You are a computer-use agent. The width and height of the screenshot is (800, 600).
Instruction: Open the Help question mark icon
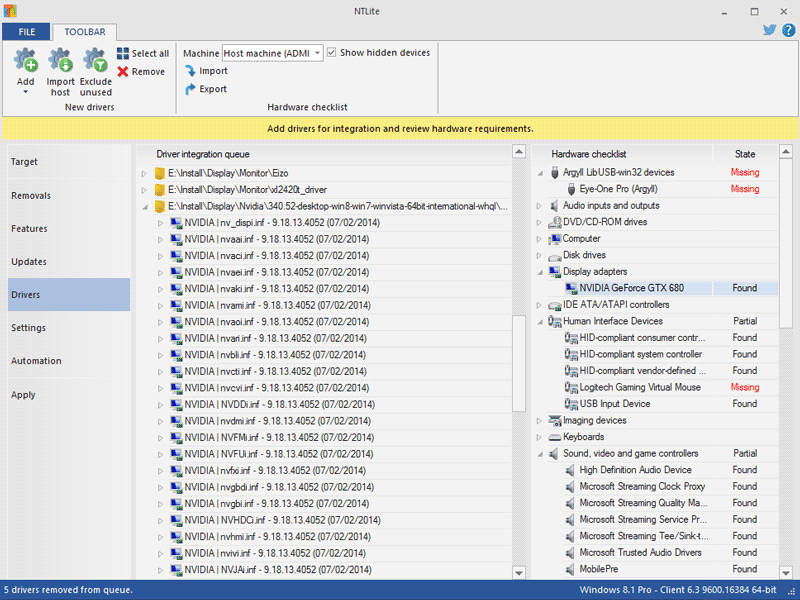coord(788,30)
